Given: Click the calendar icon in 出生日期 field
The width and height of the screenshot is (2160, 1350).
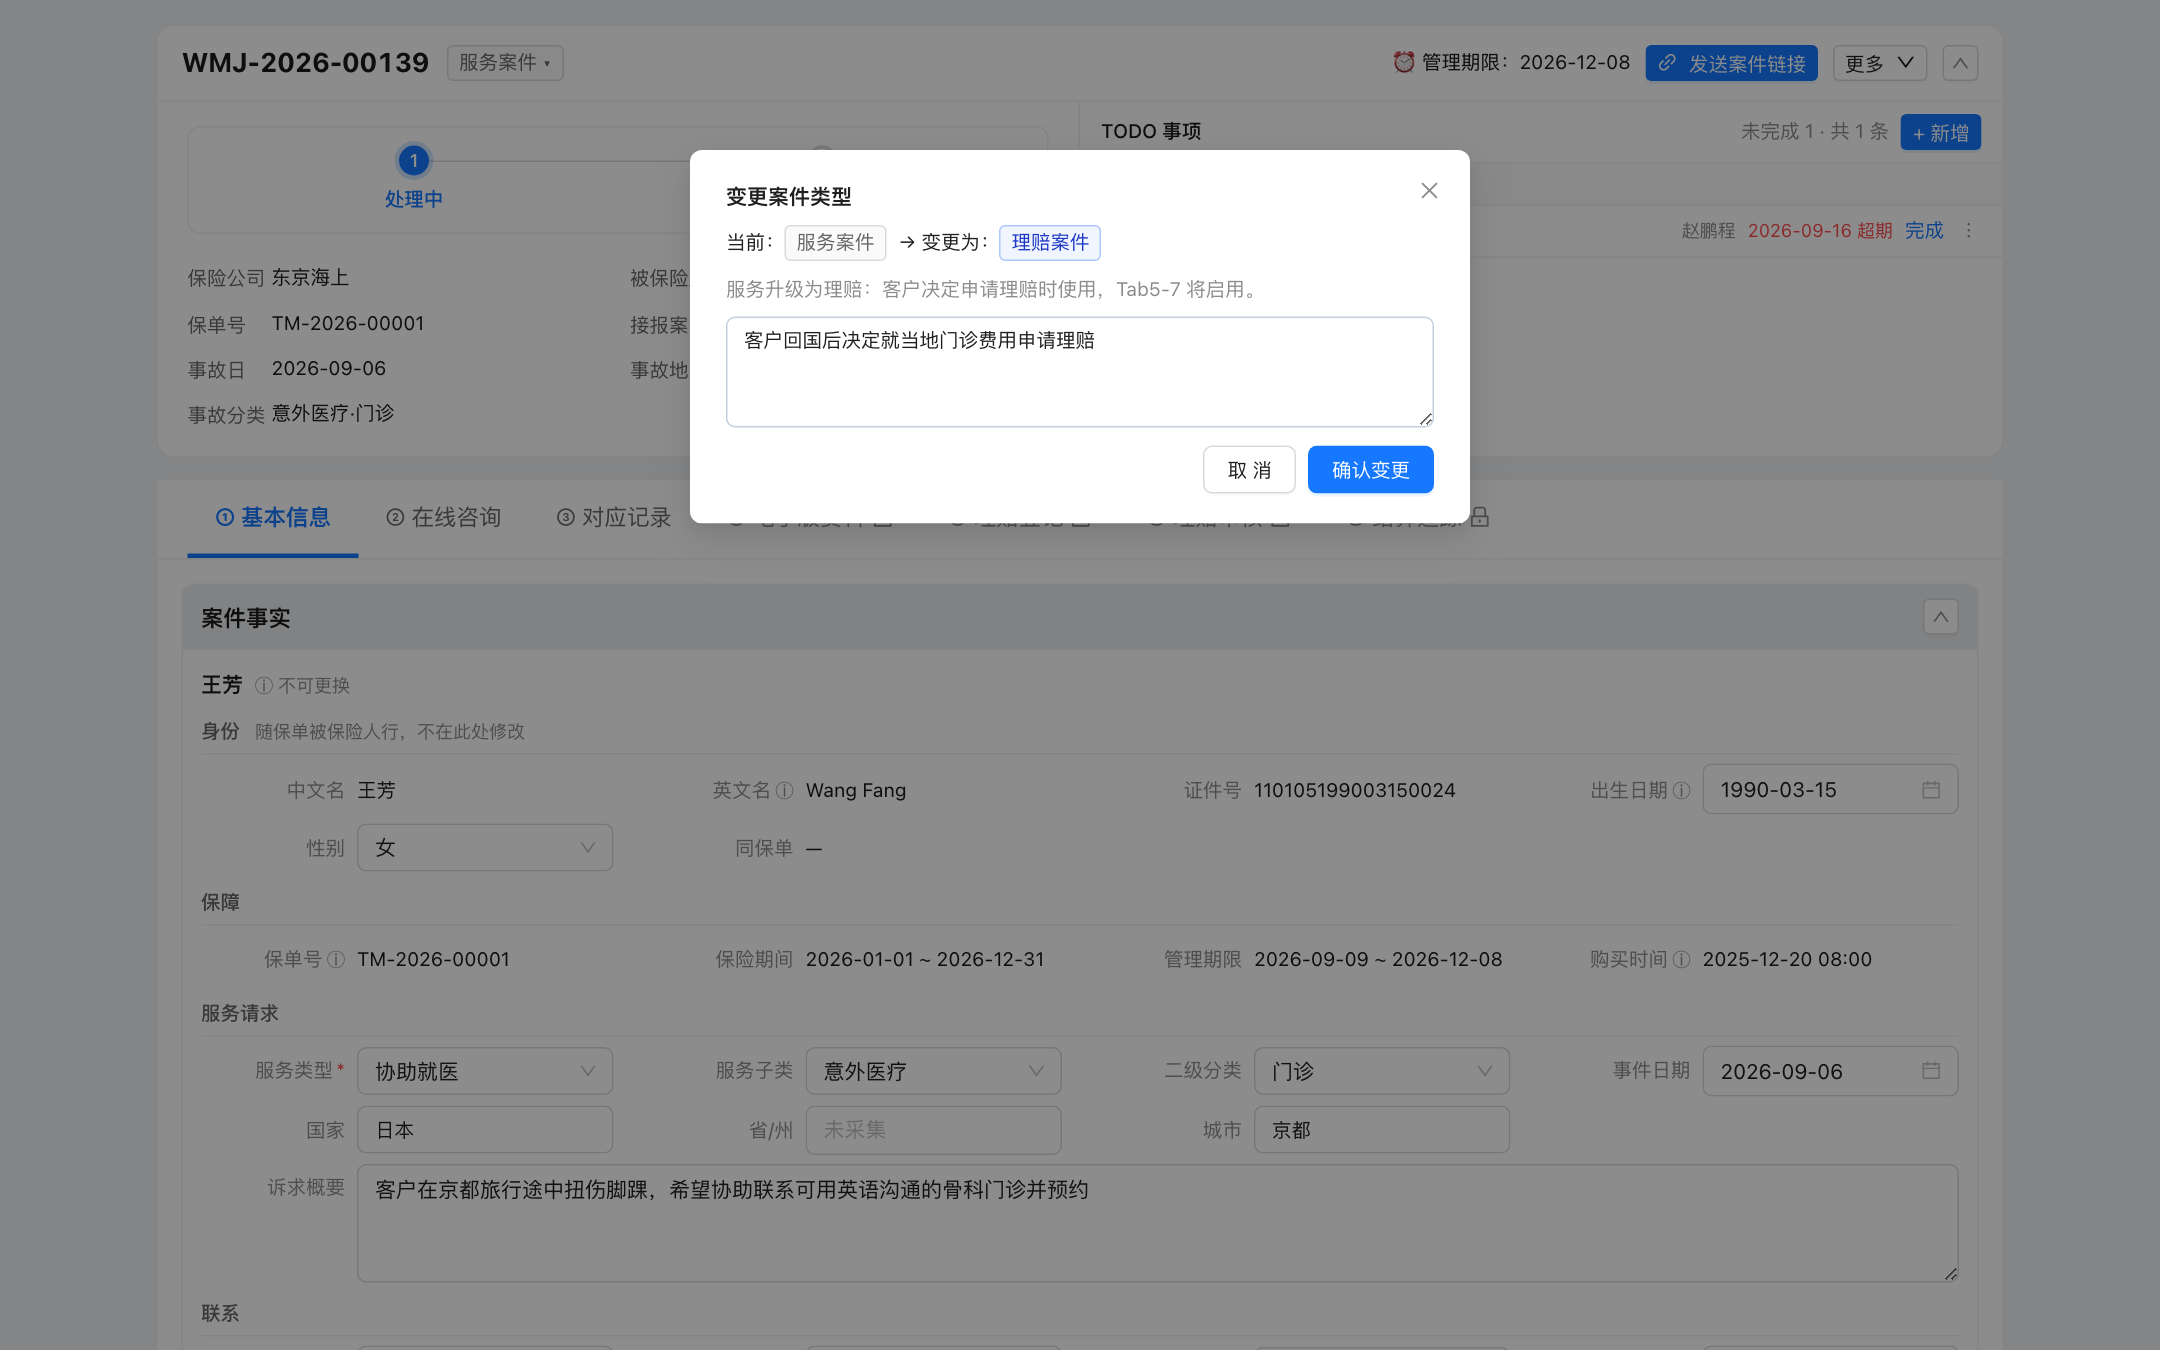Looking at the screenshot, I should [1931, 790].
